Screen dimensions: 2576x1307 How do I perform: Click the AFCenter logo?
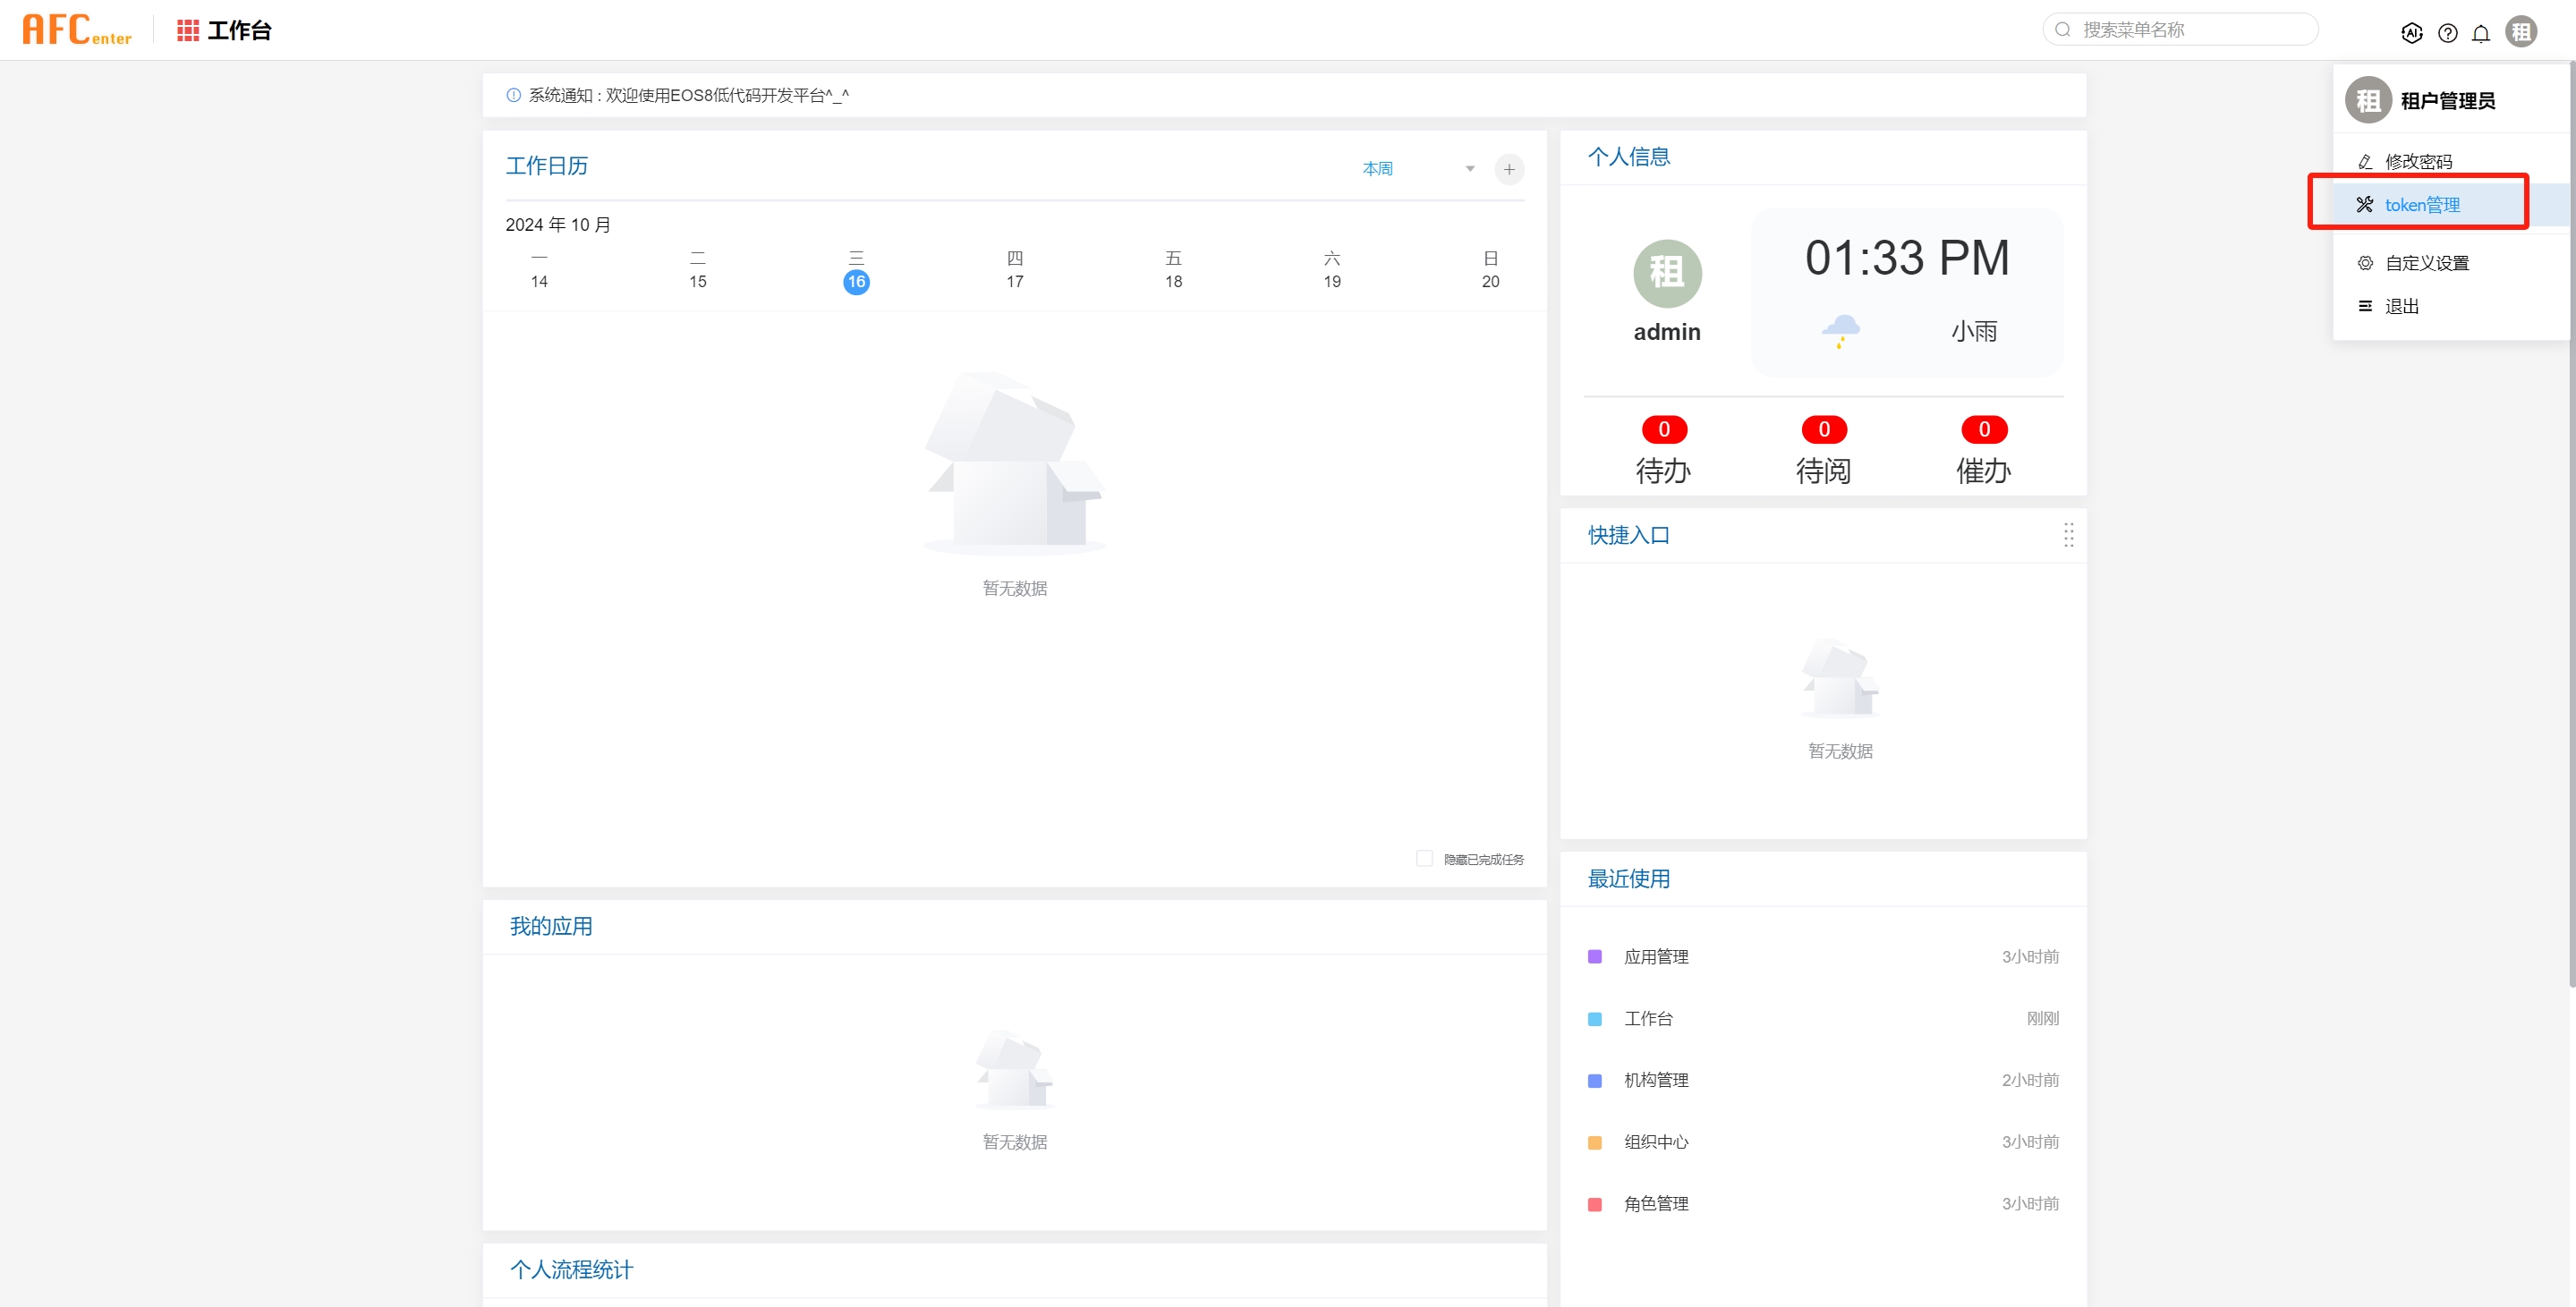[77, 30]
